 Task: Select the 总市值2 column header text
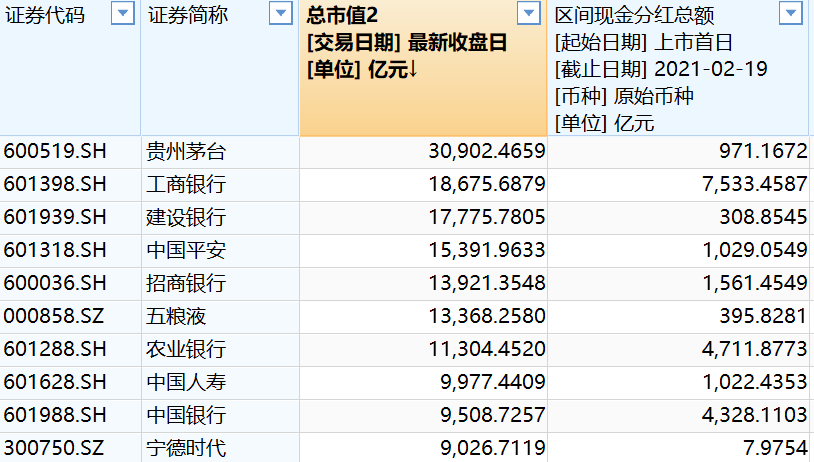pyautogui.click(x=342, y=15)
